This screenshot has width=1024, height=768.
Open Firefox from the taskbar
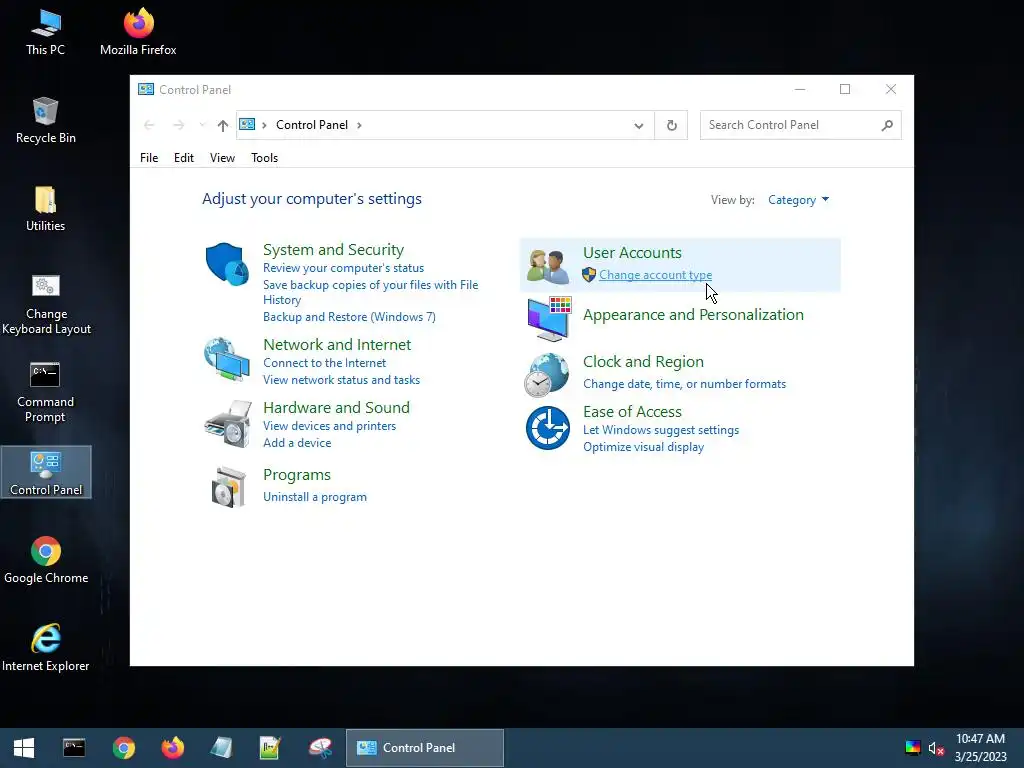point(172,748)
